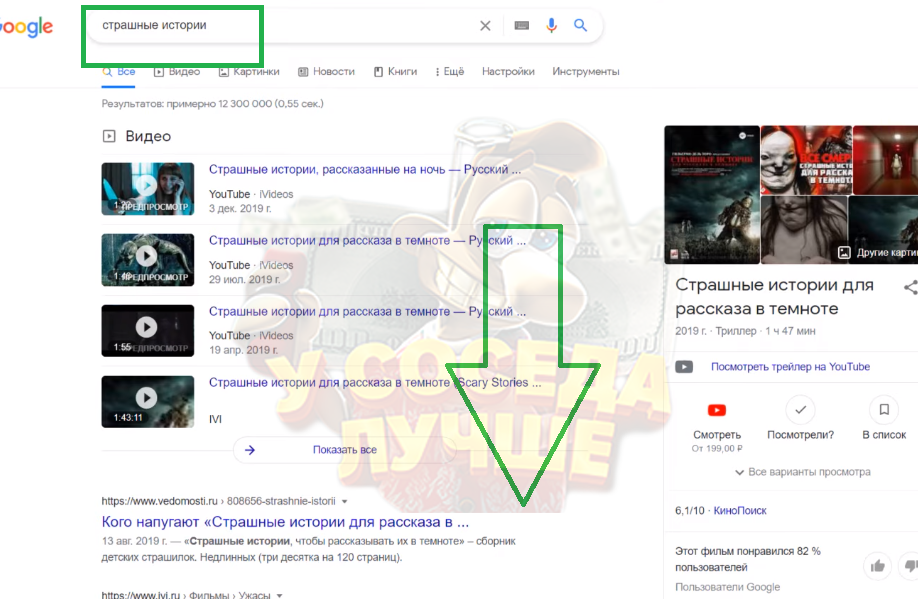Toggle the 'Посмотрели?' watched checkmark
Screen dimensions: 918x599
click(800, 409)
